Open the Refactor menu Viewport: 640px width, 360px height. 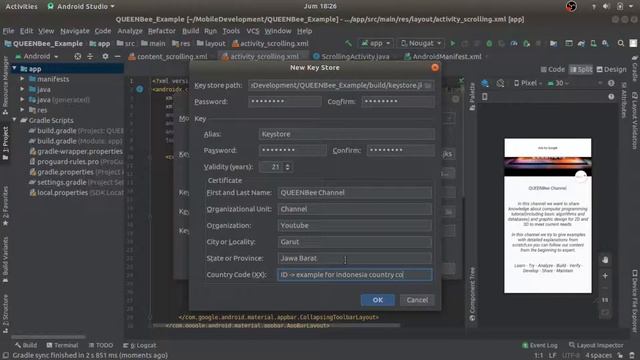click(162, 31)
